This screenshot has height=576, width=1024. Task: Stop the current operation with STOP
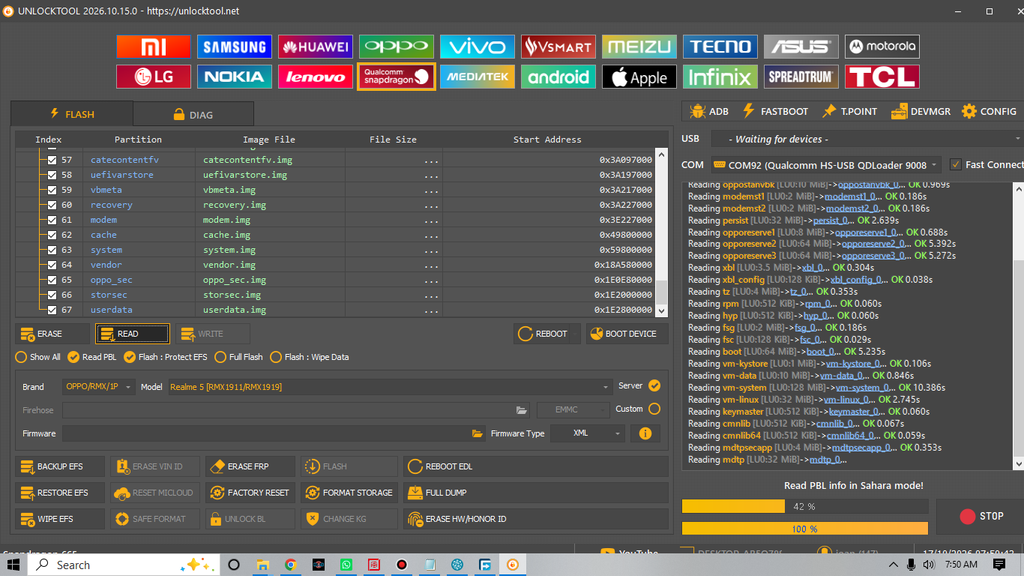tap(982, 516)
